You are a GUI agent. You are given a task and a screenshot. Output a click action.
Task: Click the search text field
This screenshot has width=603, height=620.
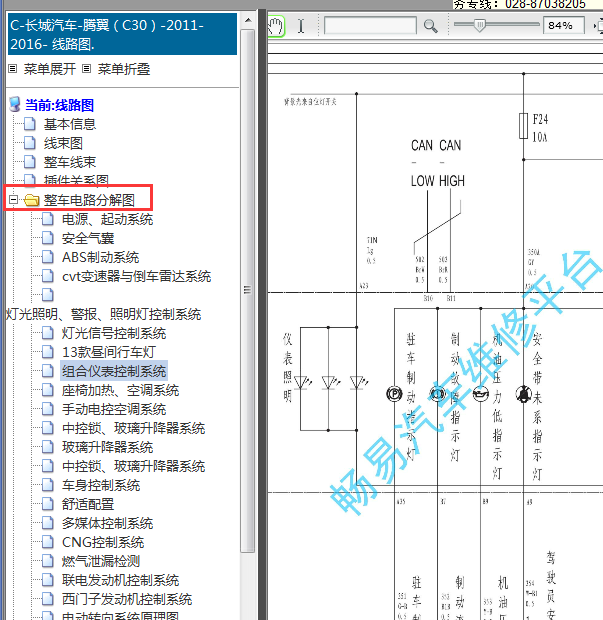pyautogui.click(x=370, y=25)
